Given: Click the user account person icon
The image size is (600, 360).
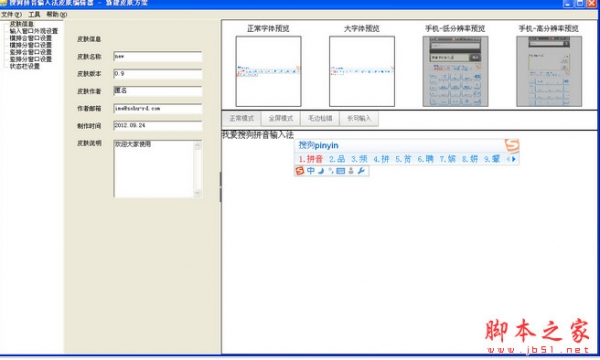Looking at the screenshot, I should point(351,171).
